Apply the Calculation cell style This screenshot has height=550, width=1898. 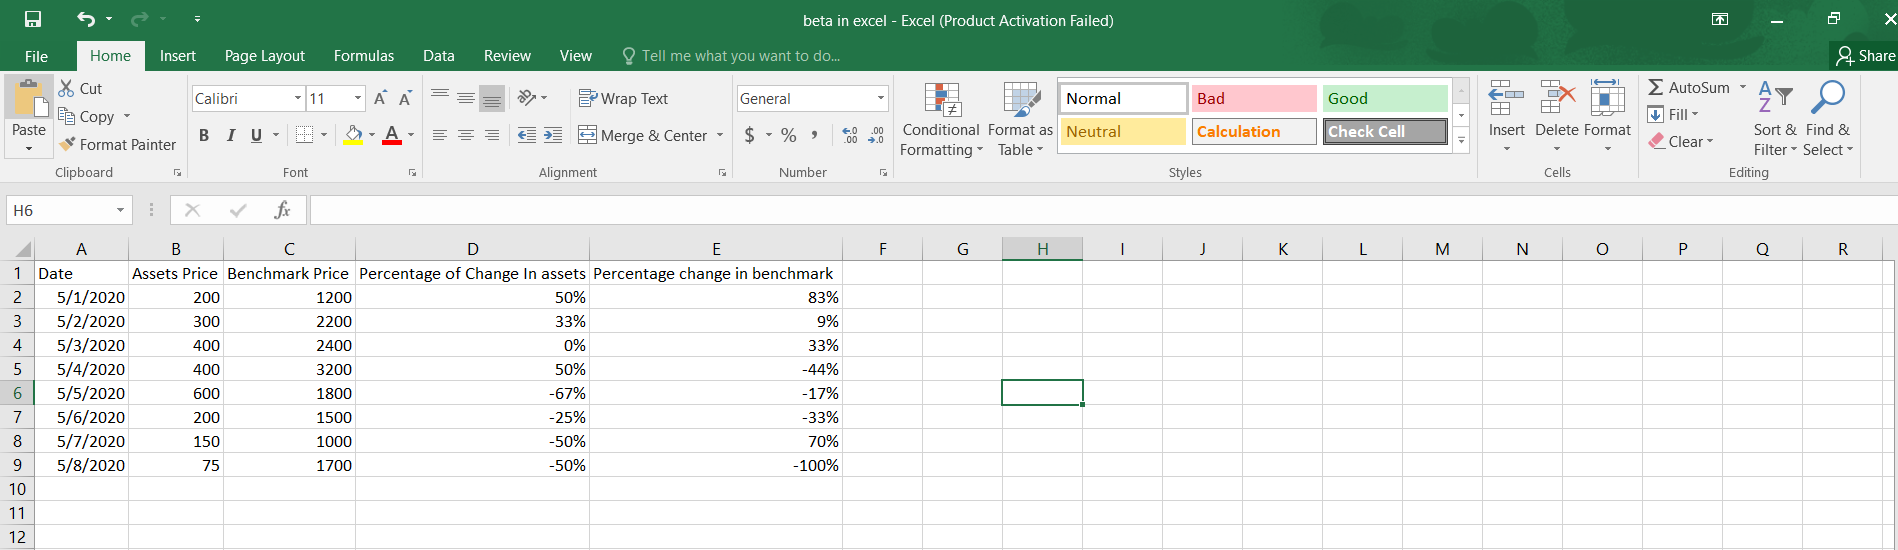pos(1254,131)
